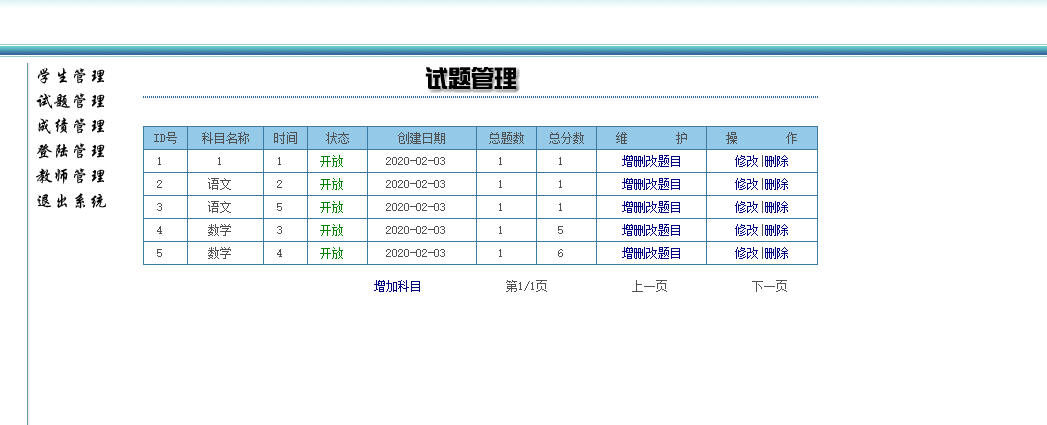1047x425 pixels.
Task: Click the 增加科目 link
Action: [x=398, y=287]
